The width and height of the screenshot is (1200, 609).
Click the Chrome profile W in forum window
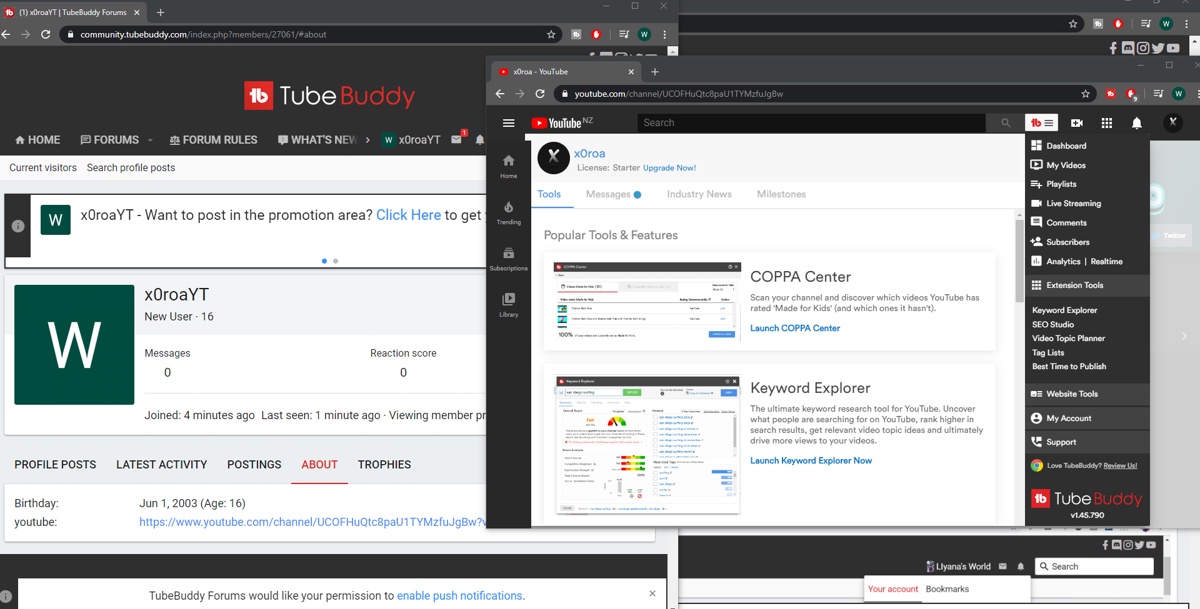(x=644, y=34)
